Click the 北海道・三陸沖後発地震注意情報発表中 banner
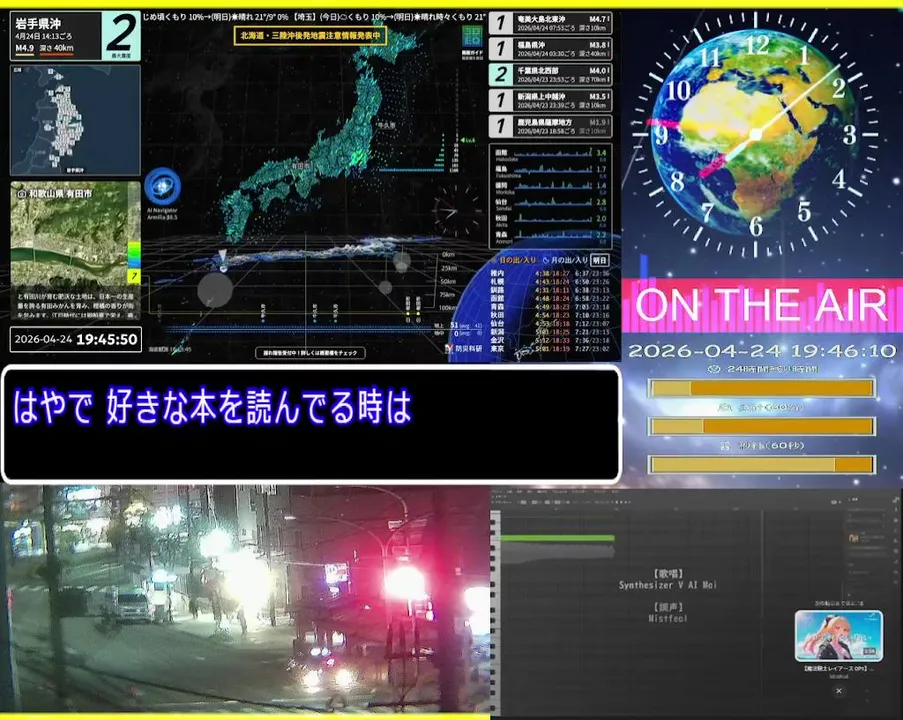 tap(310, 36)
